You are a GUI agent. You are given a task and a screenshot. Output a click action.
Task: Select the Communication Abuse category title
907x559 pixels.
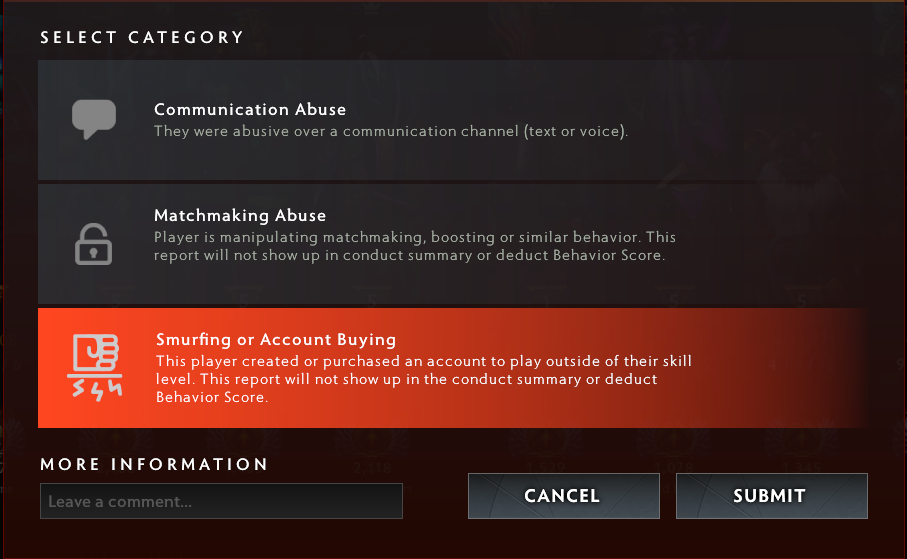click(250, 109)
